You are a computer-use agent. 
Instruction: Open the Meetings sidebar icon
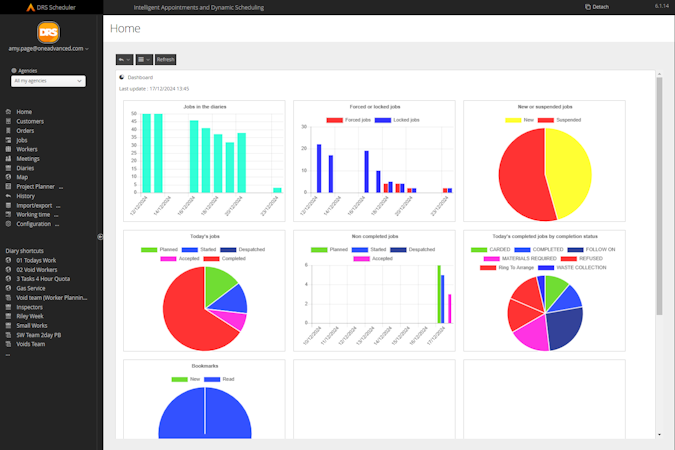8,158
